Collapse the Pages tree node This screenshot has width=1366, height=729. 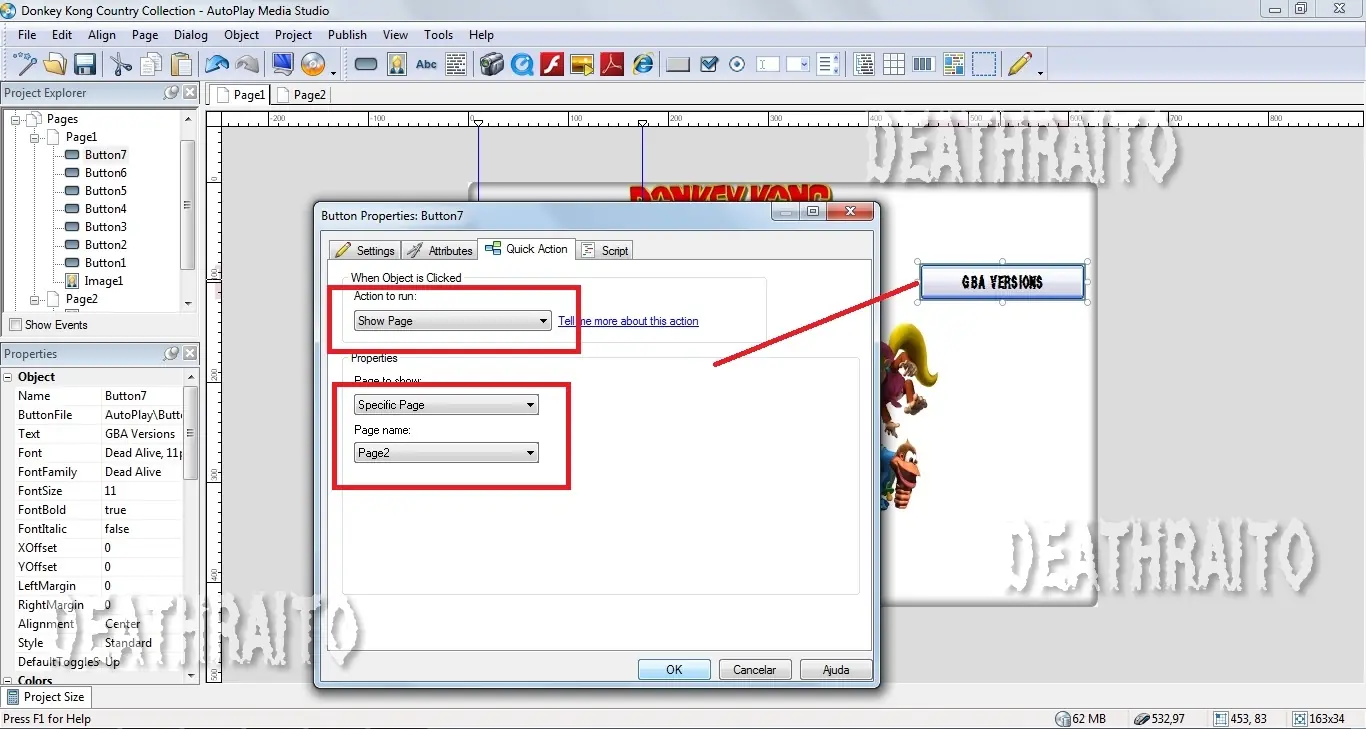point(16,119)
